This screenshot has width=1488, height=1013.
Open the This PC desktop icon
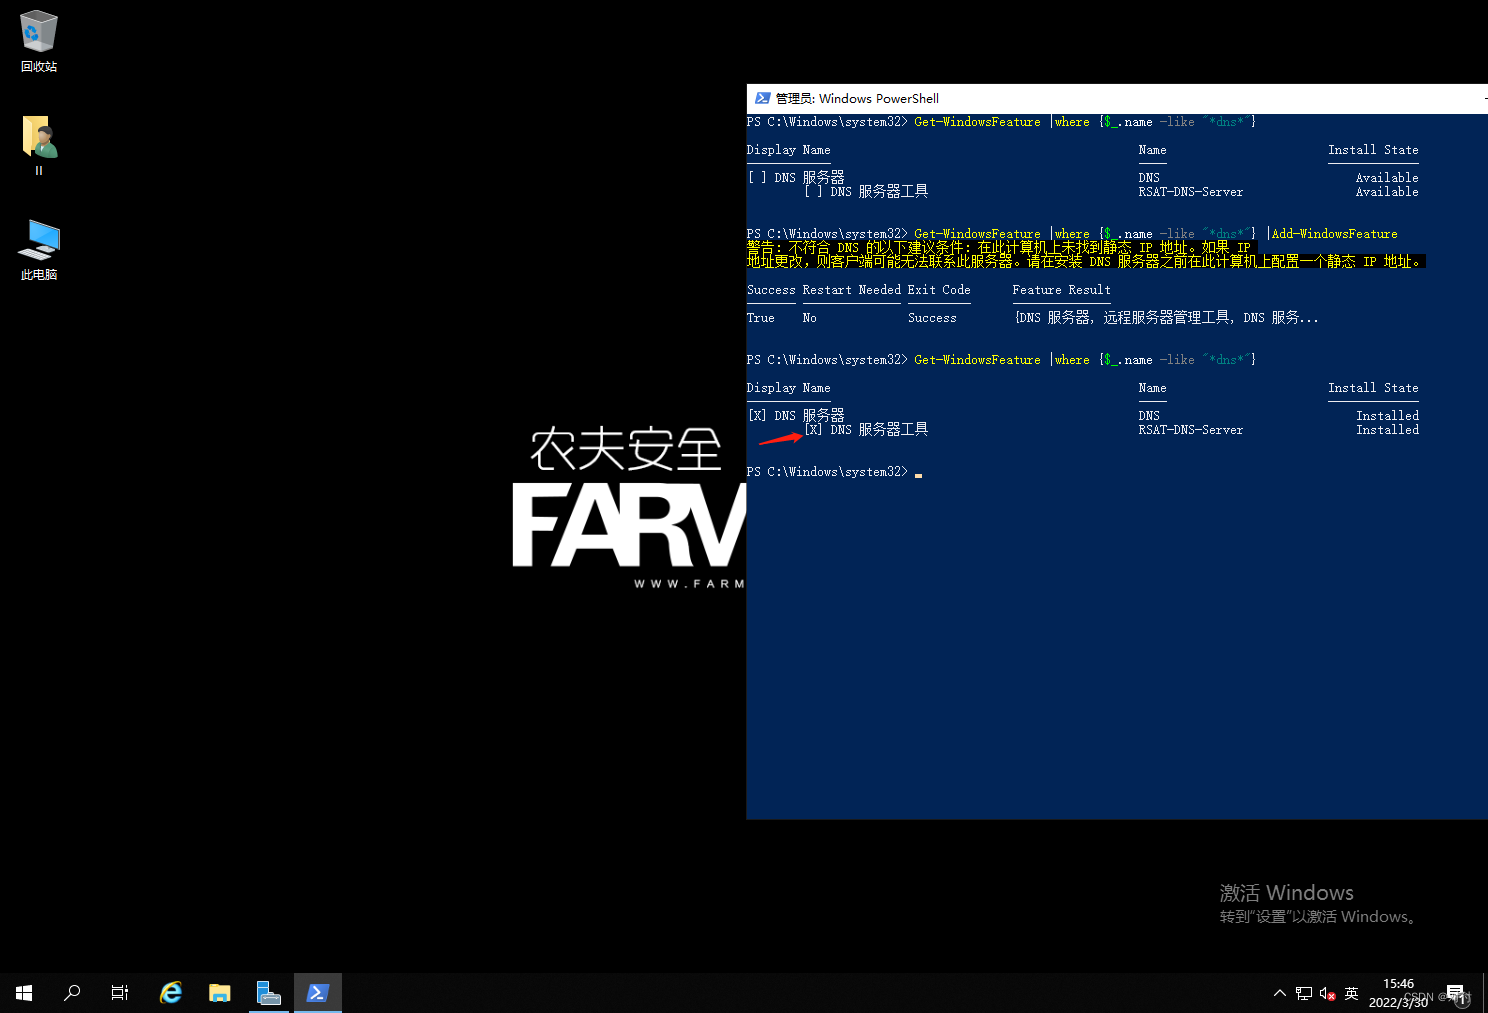(x=39, y=249)
